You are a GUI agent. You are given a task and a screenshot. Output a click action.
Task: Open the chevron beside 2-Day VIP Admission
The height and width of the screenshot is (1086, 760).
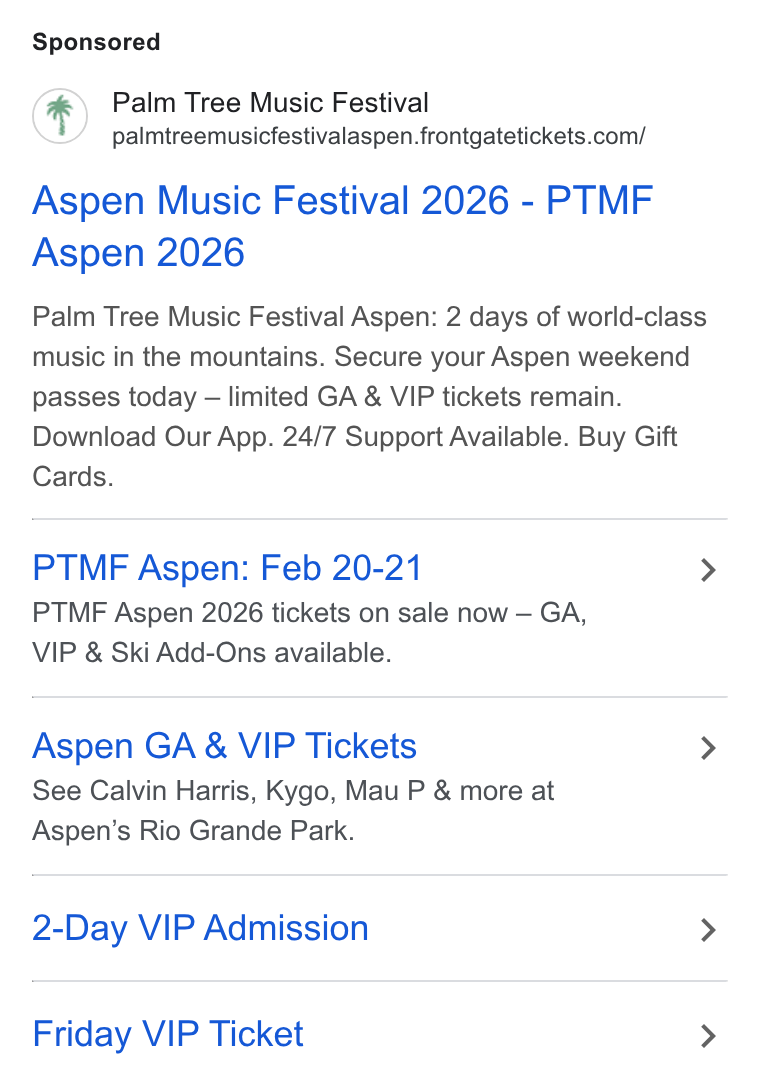click(x=707, y=929)
